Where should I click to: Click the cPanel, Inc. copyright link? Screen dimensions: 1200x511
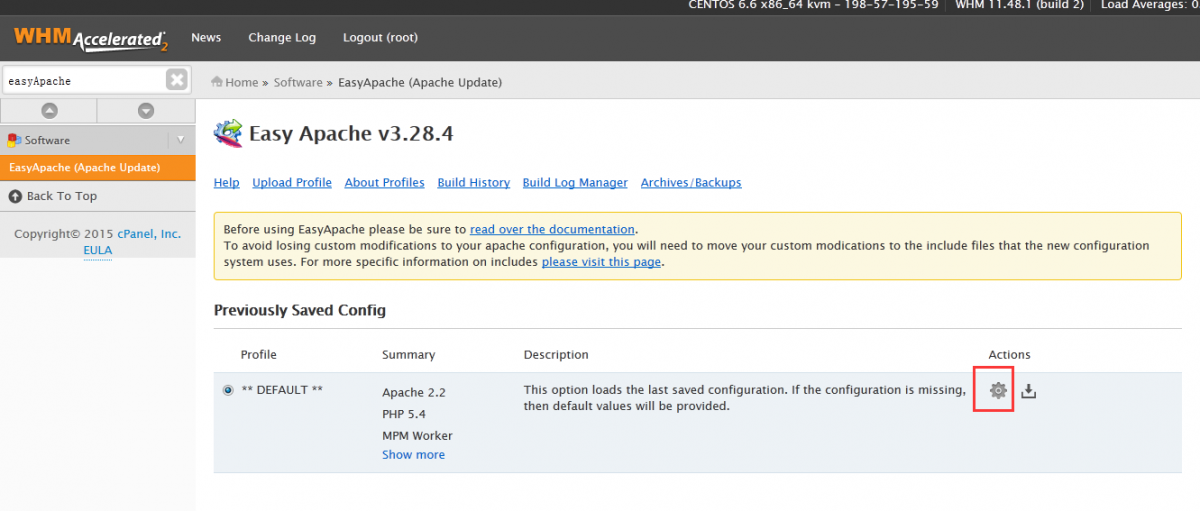[149, 234]
